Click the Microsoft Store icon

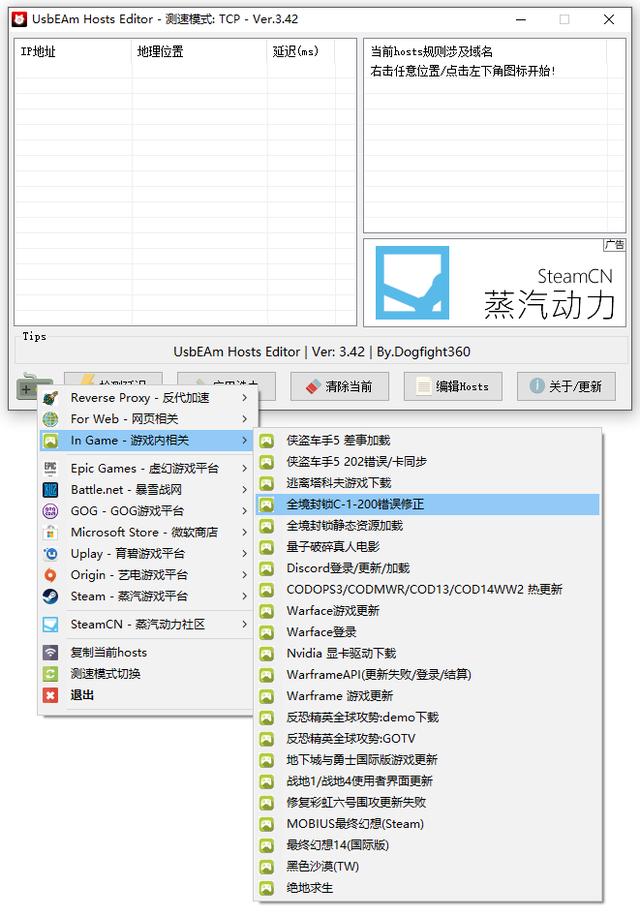point(50,532)
